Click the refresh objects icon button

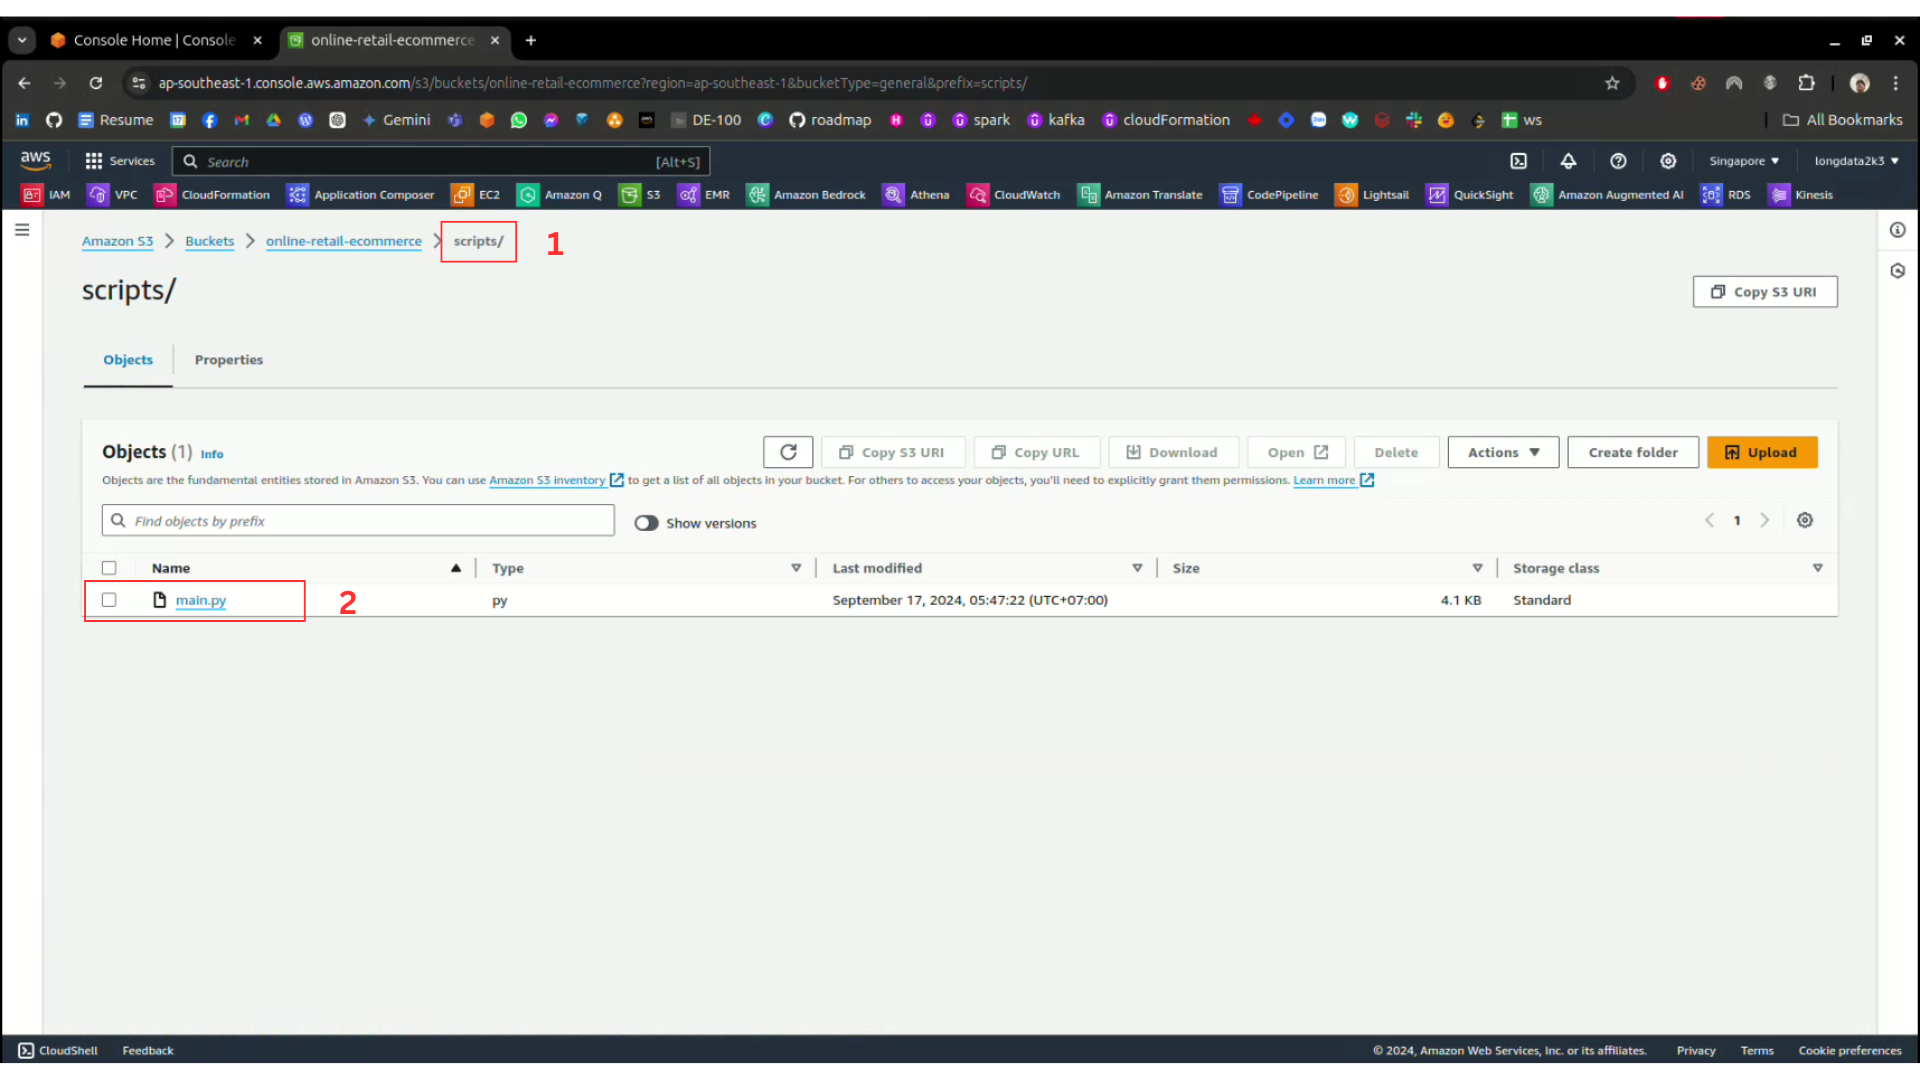click(788, 452)
